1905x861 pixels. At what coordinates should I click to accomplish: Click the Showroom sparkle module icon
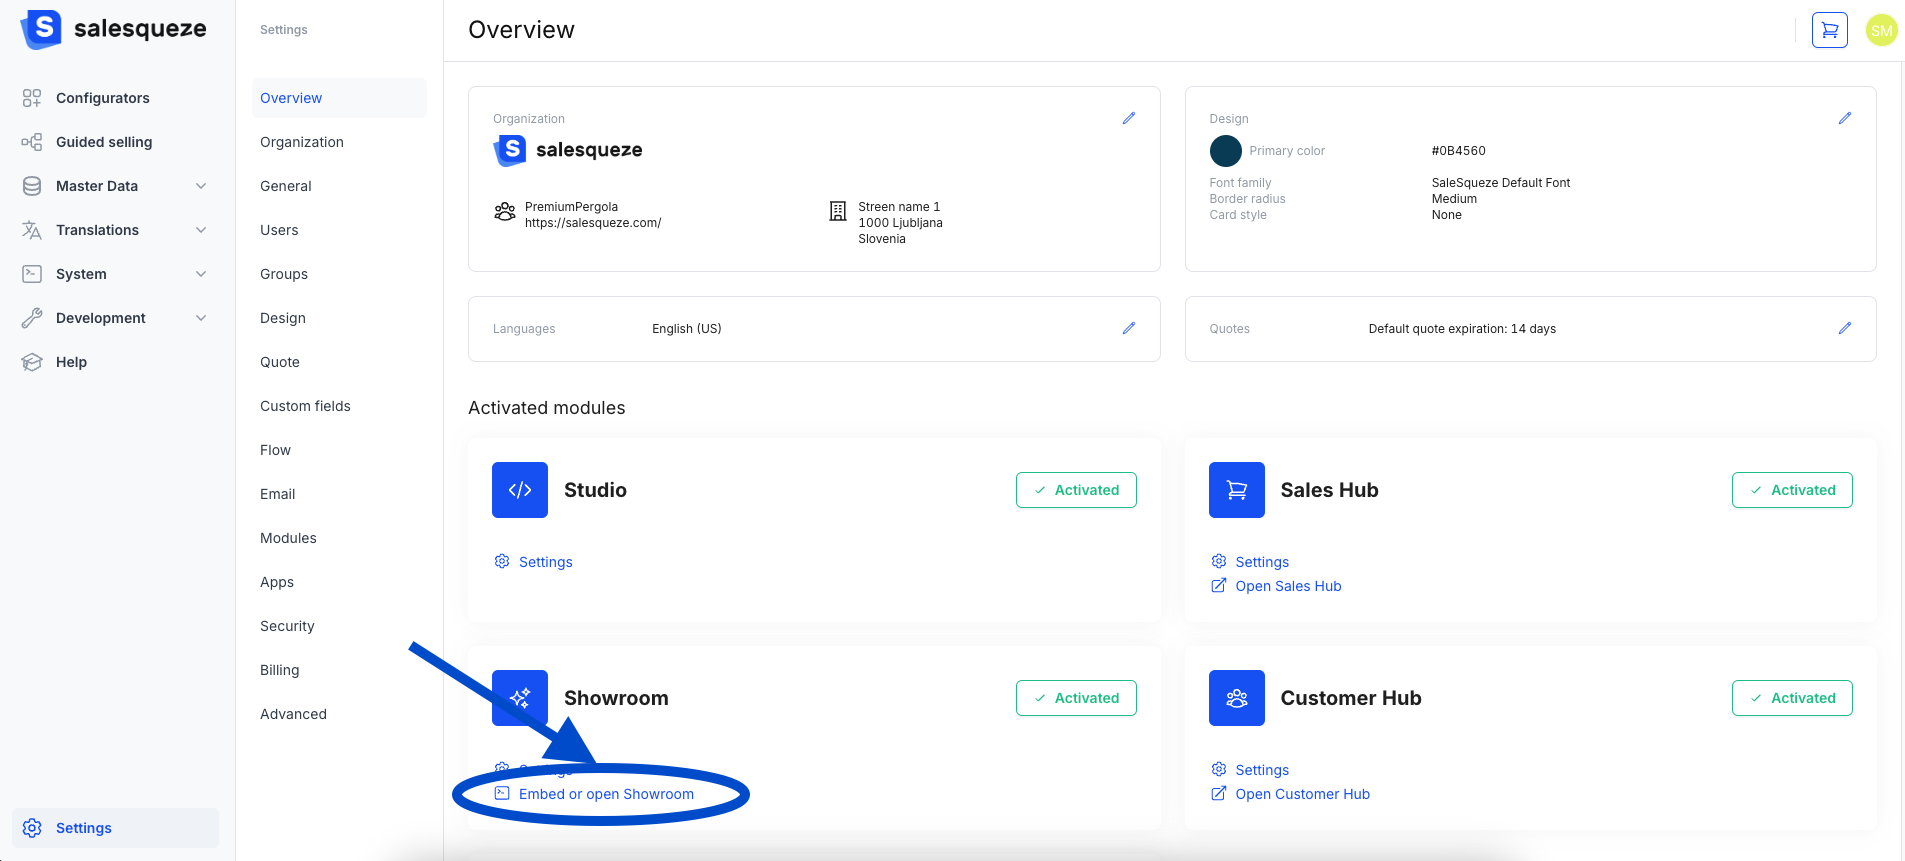point(520,698)
